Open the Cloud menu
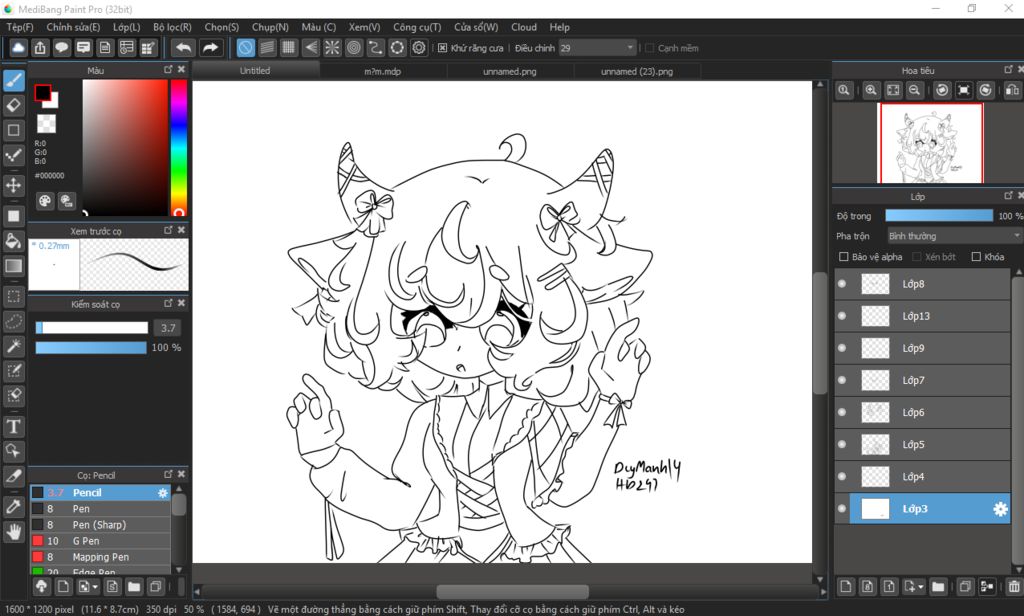 [x=524, y=27]
